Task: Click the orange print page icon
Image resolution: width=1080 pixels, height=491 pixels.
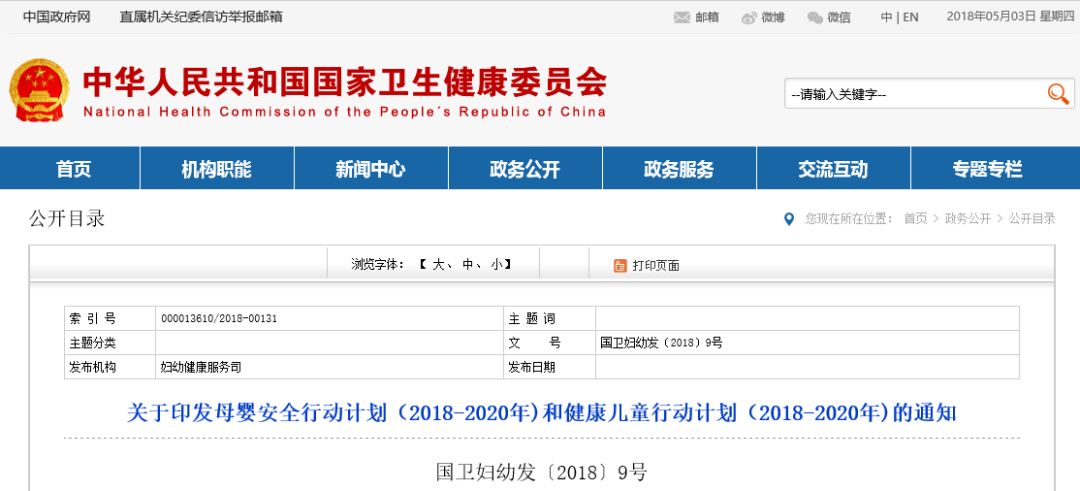Action: point(620,265)
